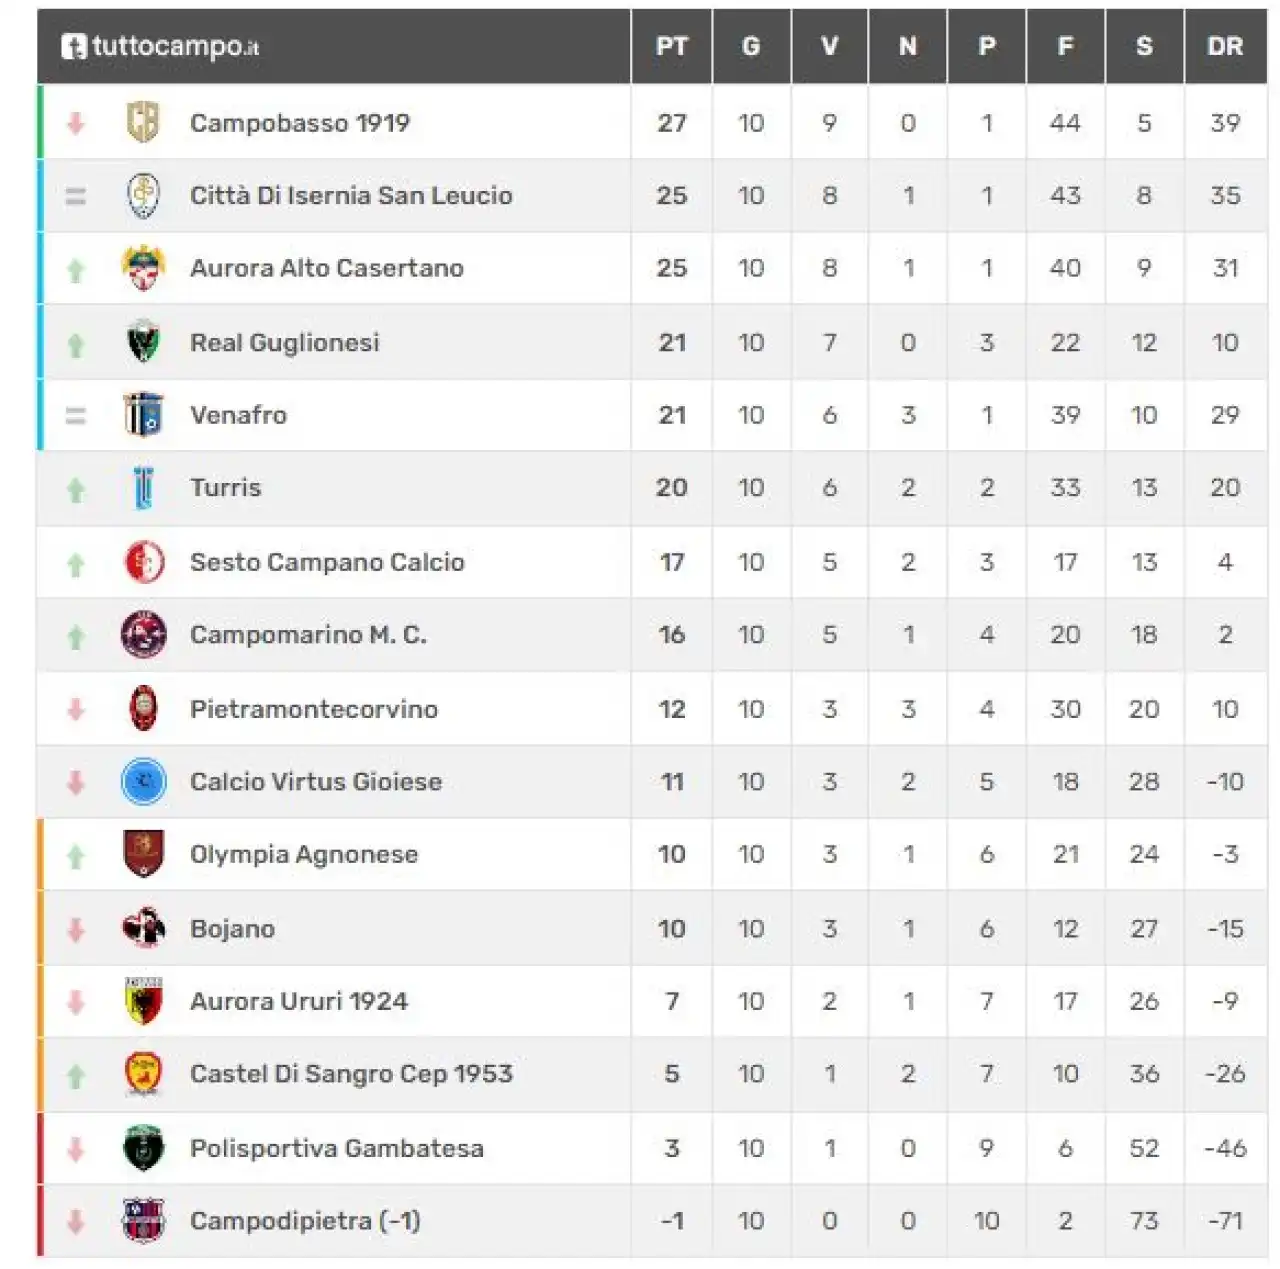The image size is (1280, 1269).
Task: Click the F goals scored column header
Action: (1065, 46)
